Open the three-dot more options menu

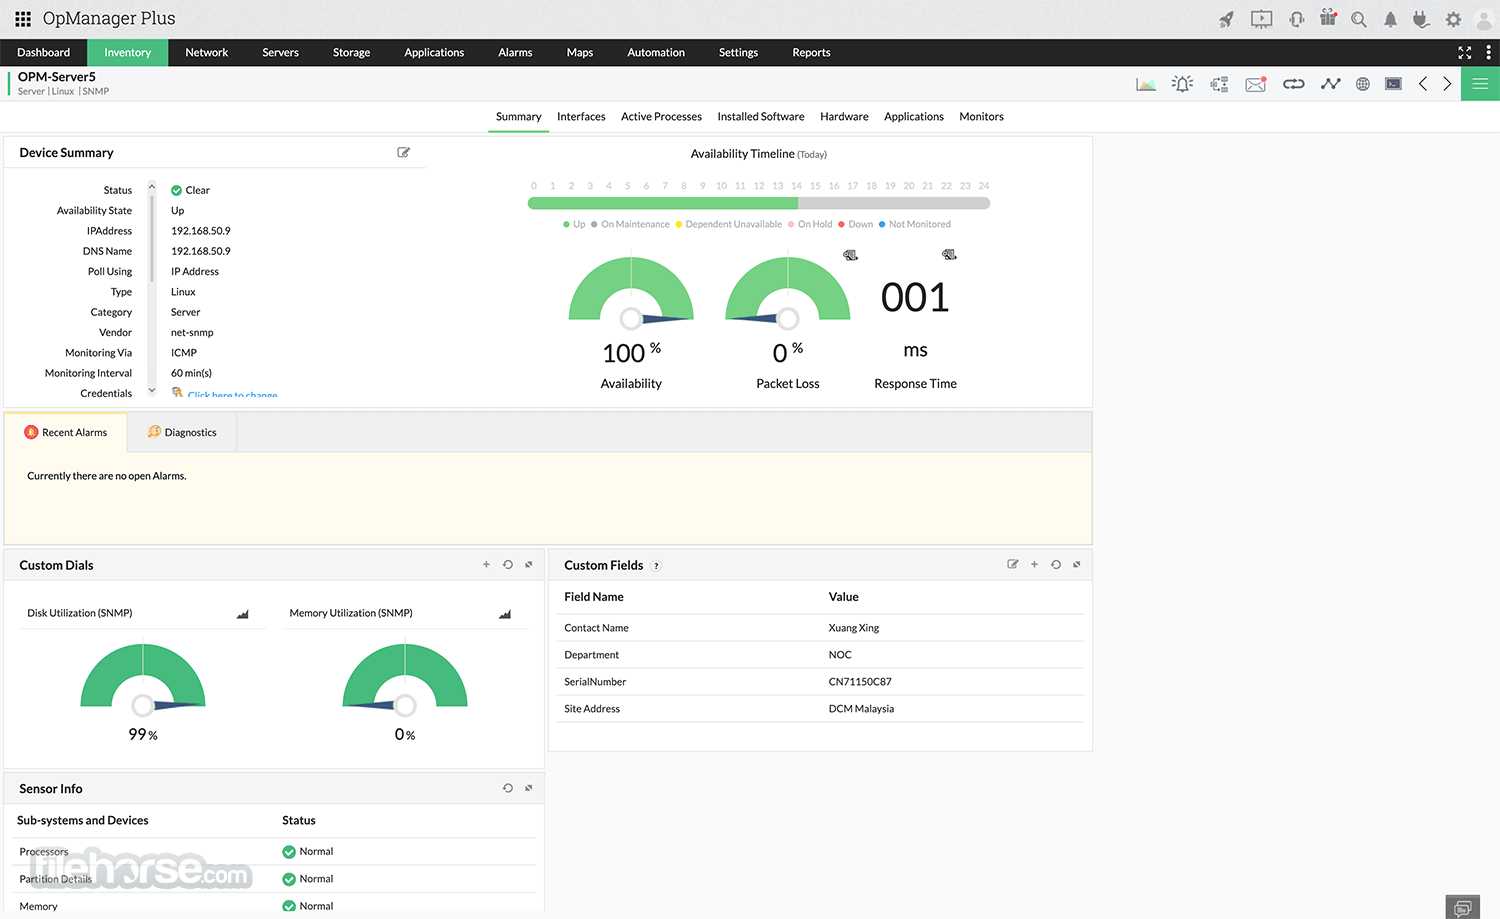pyautogui.click(x=1488, y=52)
